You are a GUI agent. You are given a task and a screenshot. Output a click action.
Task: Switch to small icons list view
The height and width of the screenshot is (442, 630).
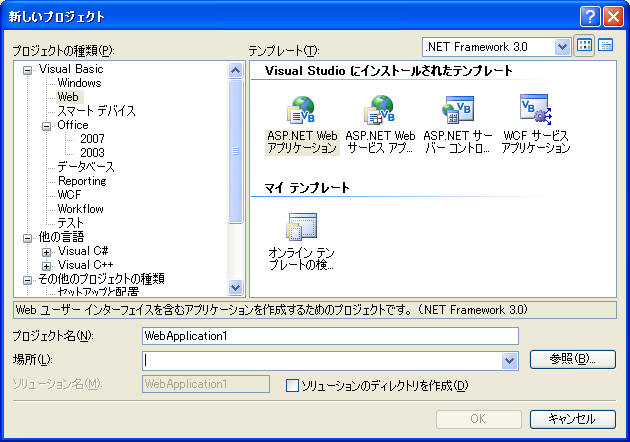(x=605, y=46)
